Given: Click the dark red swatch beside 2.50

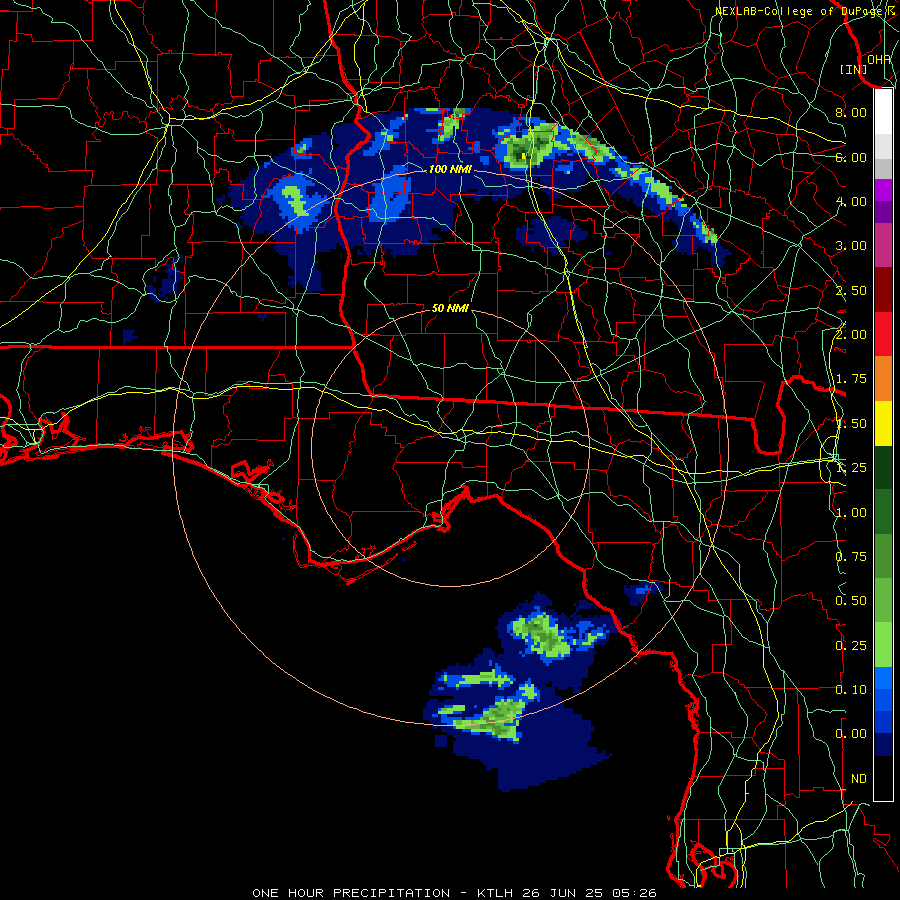Looking at the screenshot, I should [x=883, y=290].
